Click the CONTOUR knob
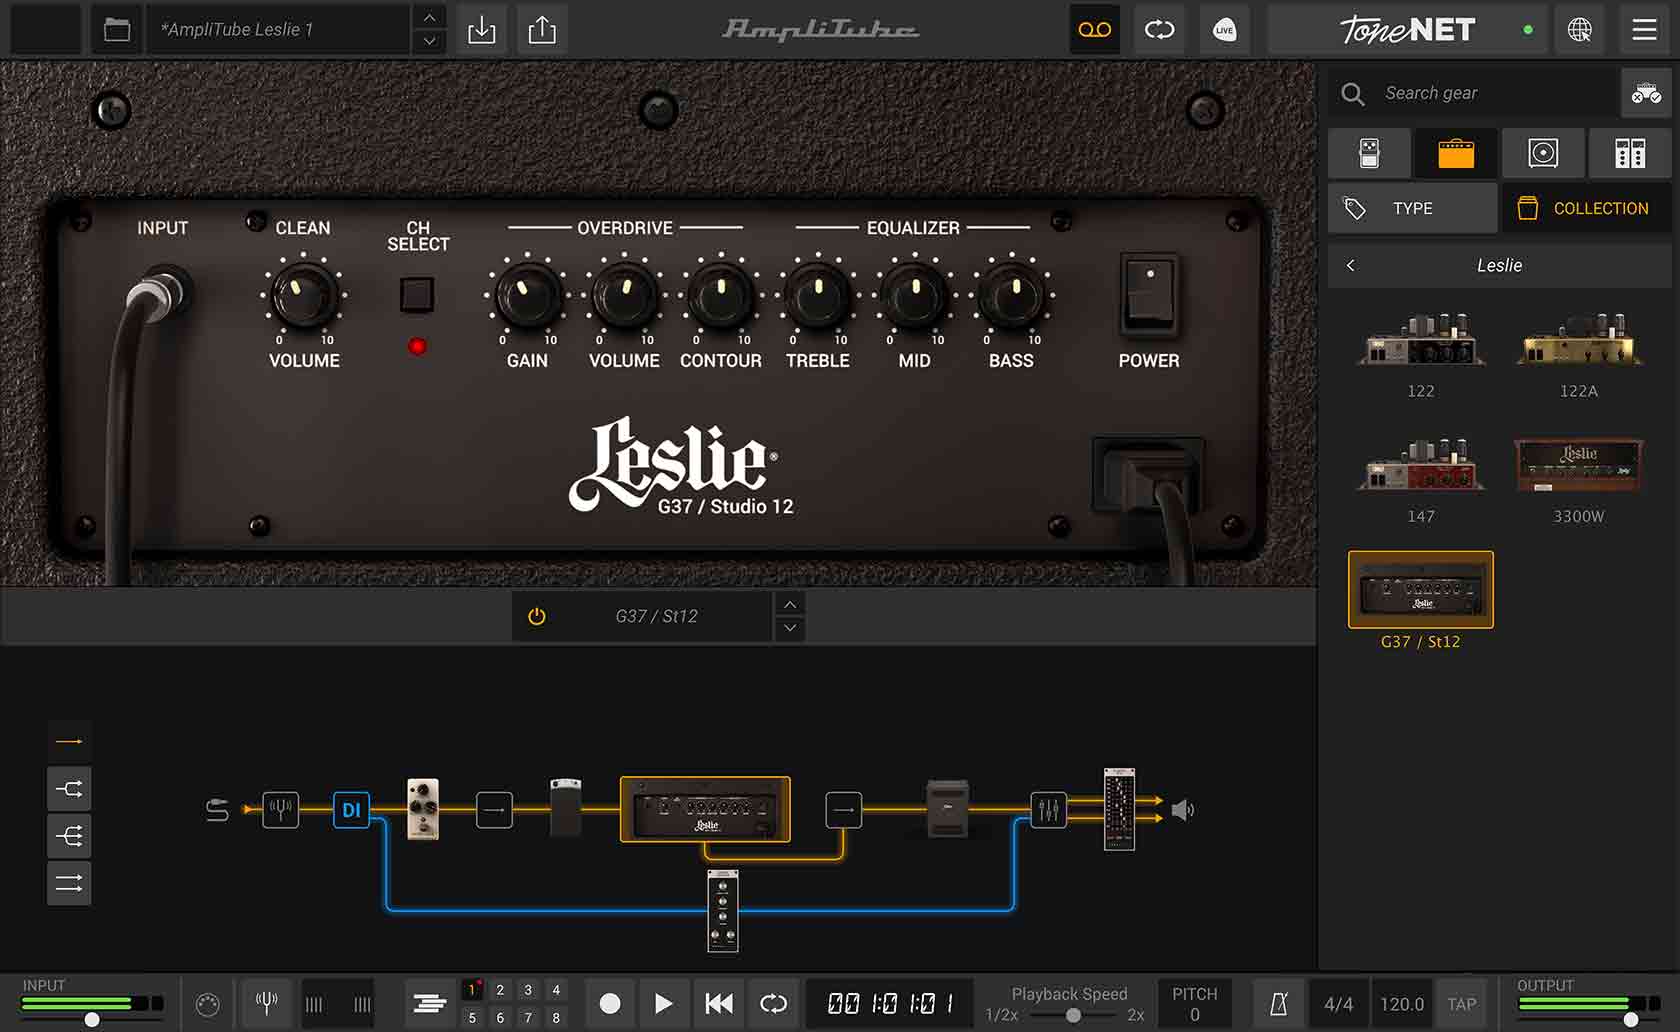Viewport: 1680px width, 1032px height. coord(721,295)
